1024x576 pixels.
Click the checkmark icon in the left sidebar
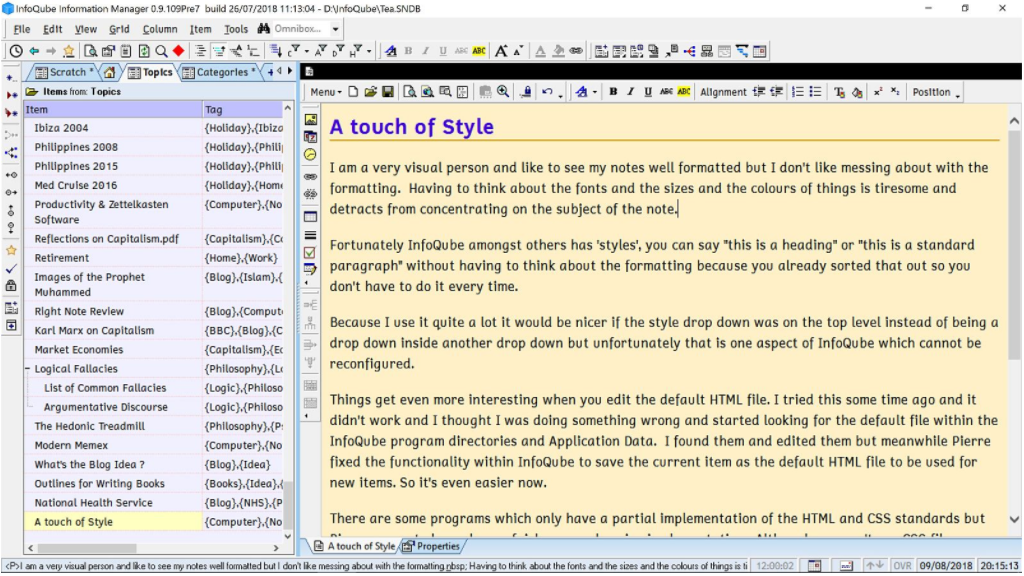(x=11, y=268)
